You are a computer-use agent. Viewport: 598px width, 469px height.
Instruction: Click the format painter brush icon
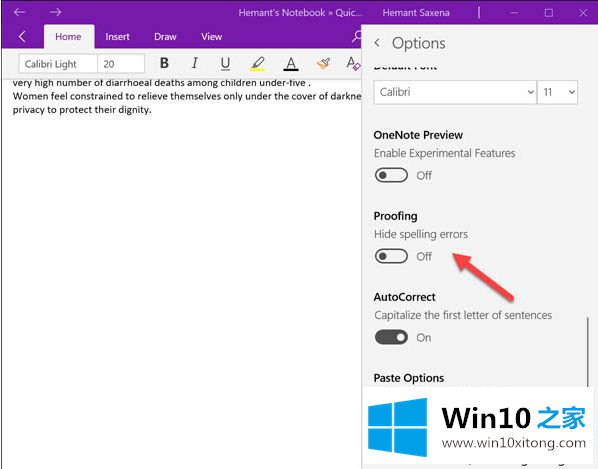(x=323, y=63)
